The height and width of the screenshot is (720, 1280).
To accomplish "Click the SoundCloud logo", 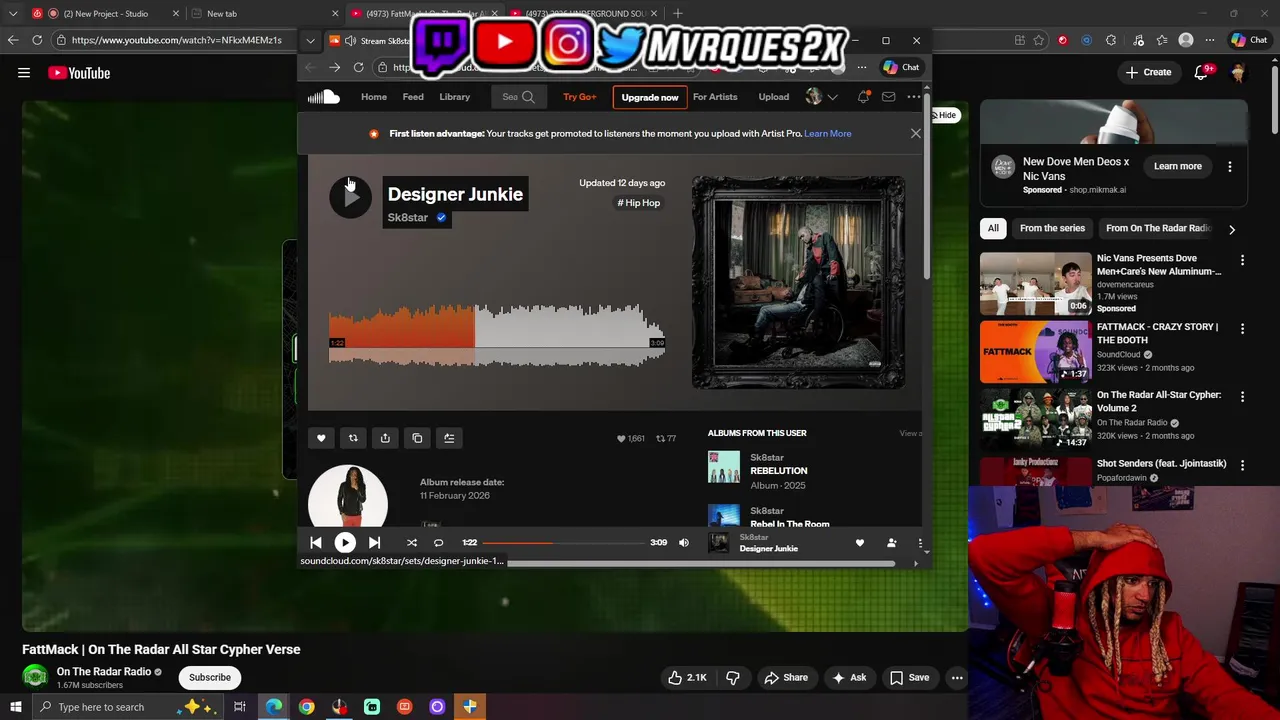I will pos(324,97).
